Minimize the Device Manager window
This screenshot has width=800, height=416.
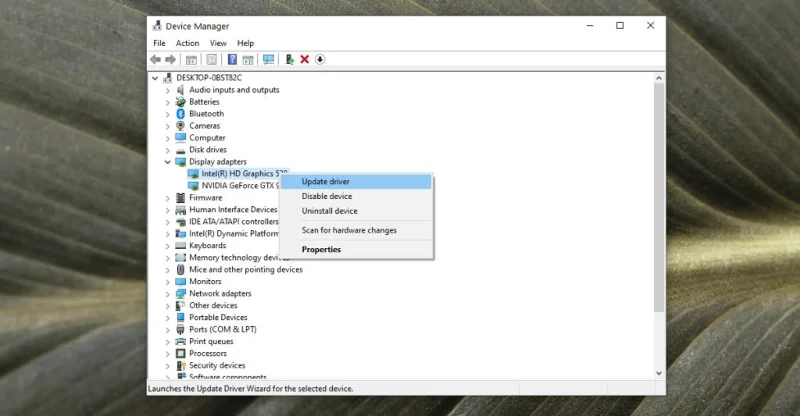click(590, 26)
